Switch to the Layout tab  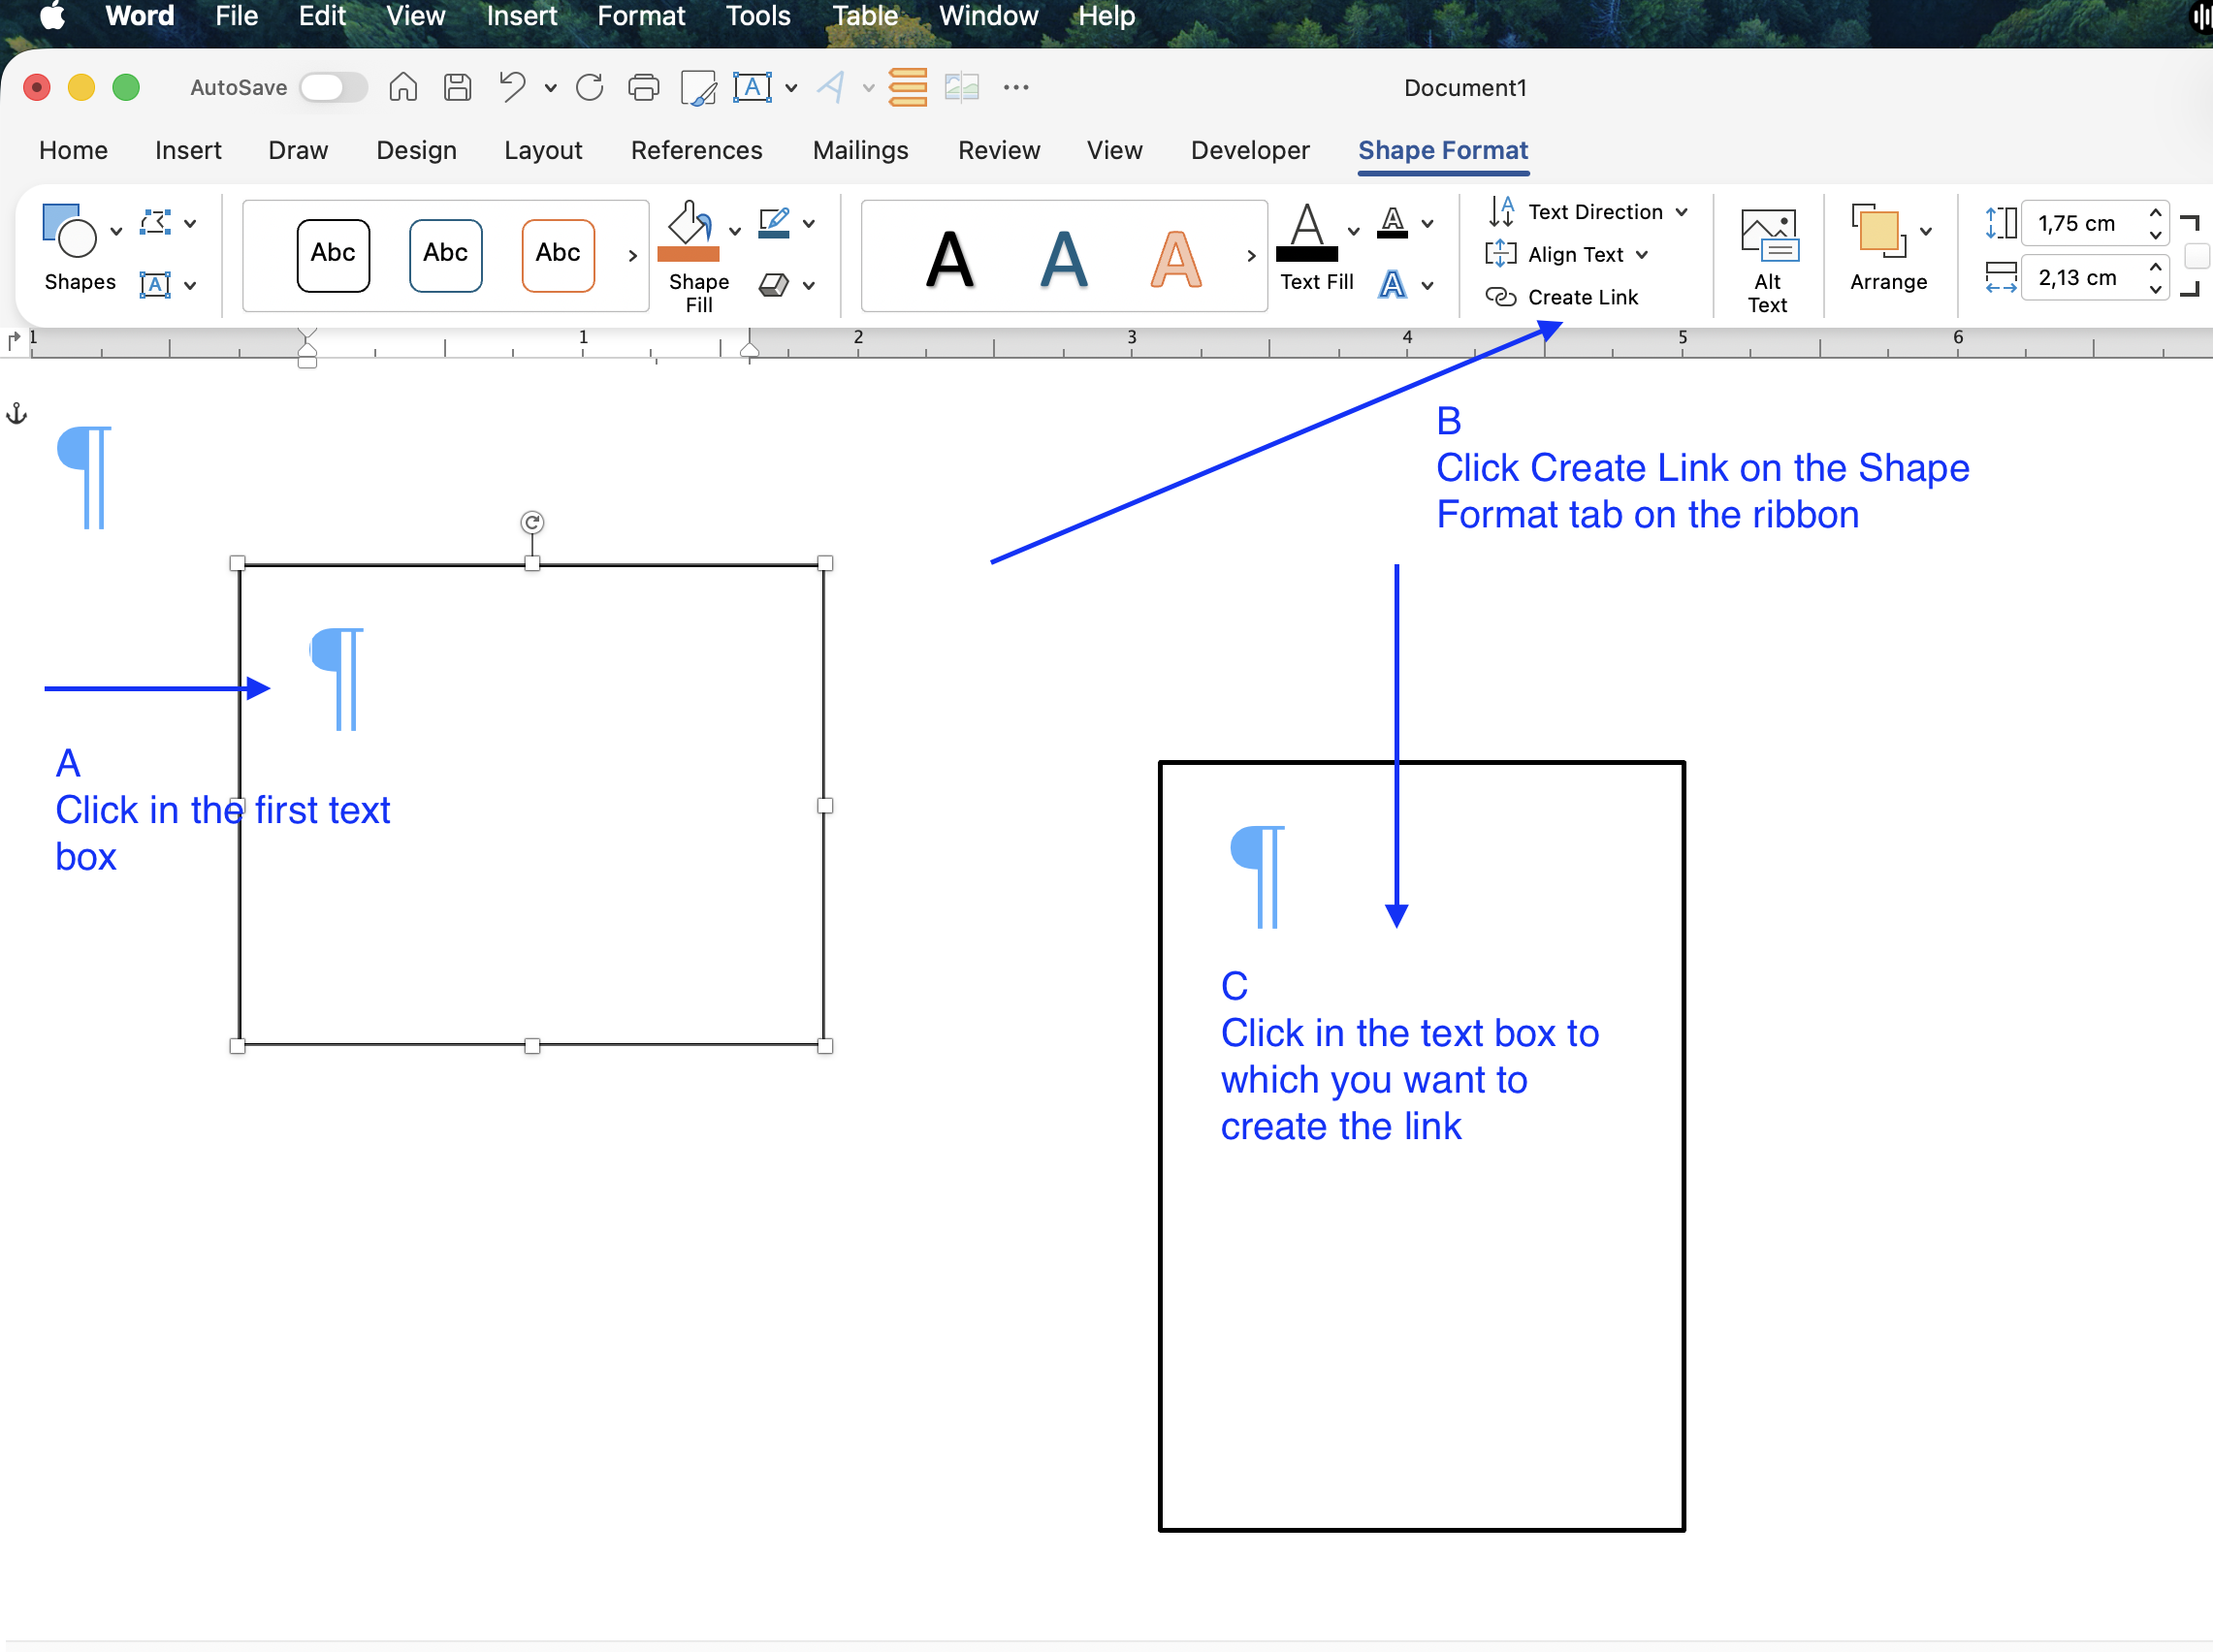tap(543, 150)
